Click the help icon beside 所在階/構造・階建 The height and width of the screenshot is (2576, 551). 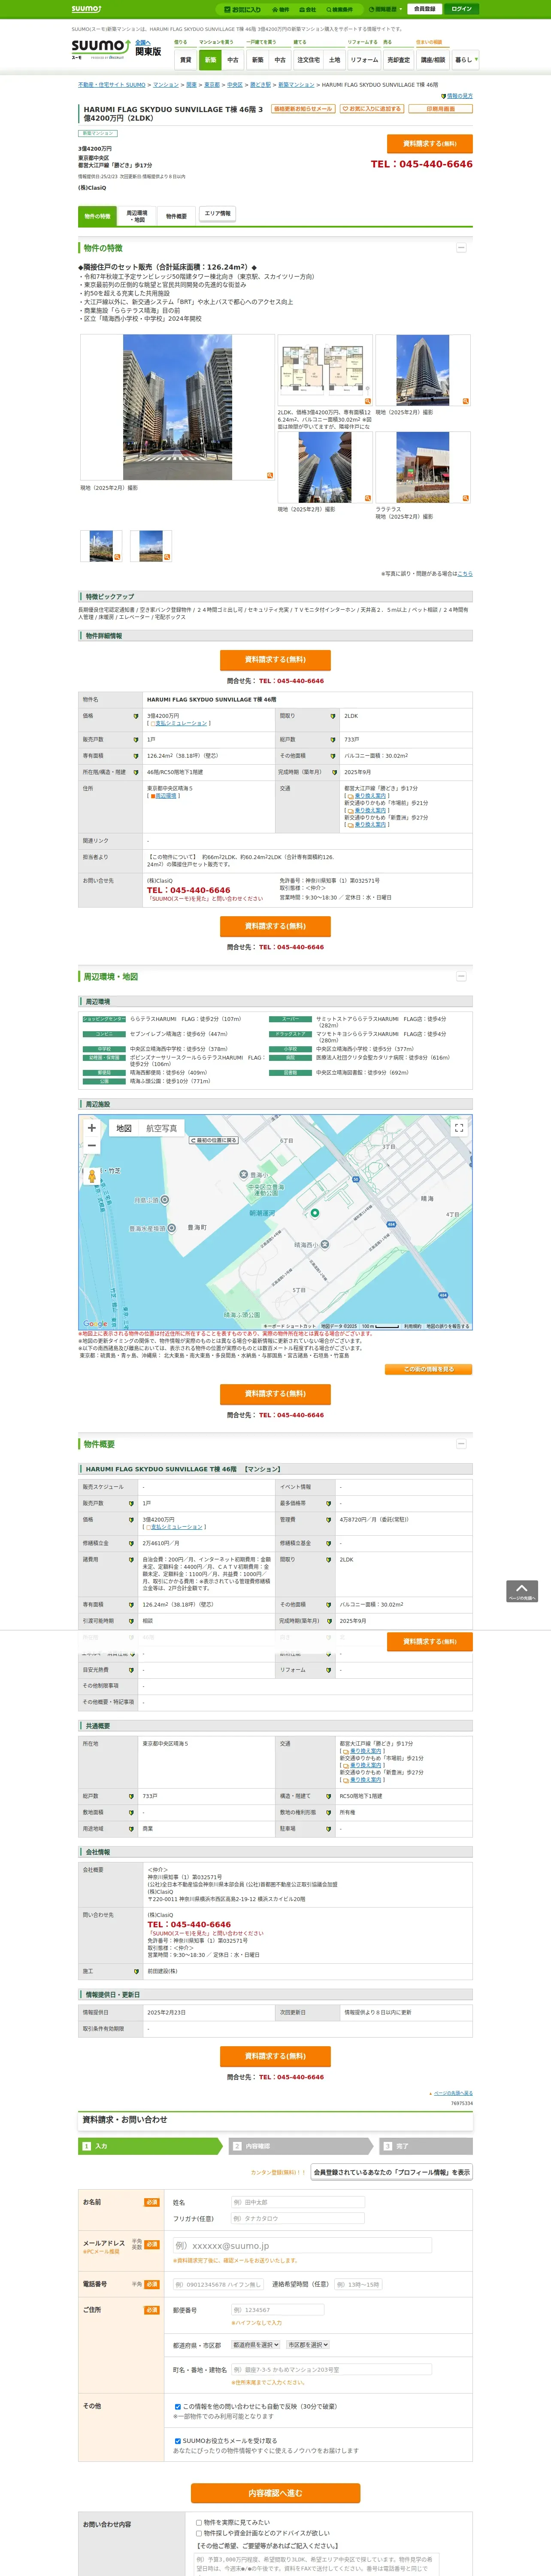pos(136,772)
